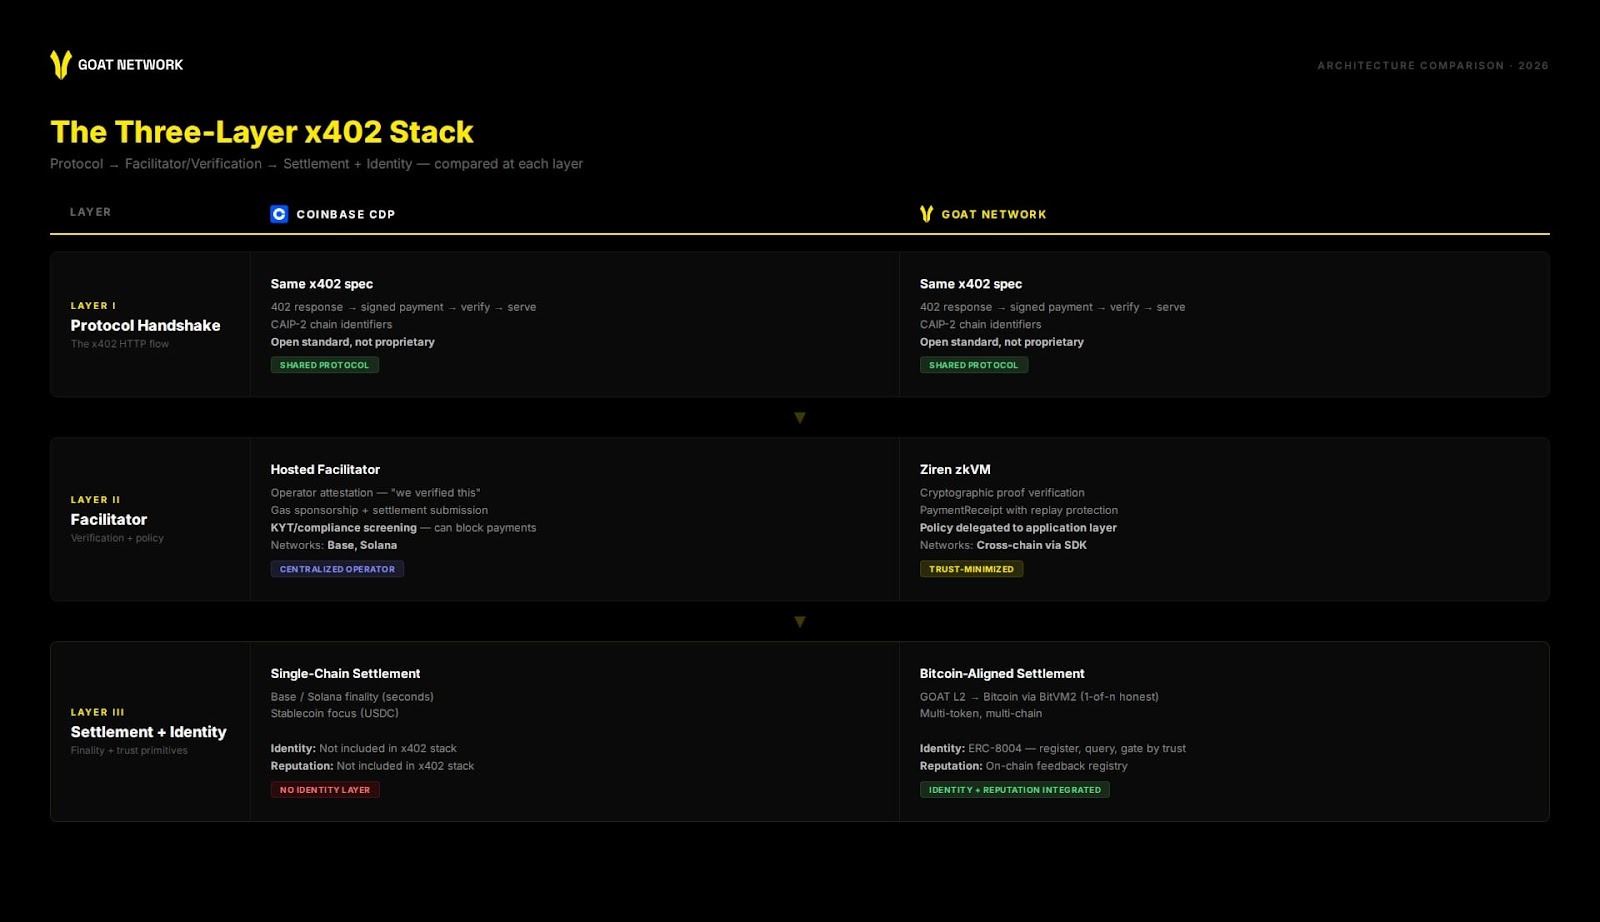Screen dimensions: 1600x922
Task: Click 'Same x402 spec' in the GOAT column
Action: (x=971, y=284)
